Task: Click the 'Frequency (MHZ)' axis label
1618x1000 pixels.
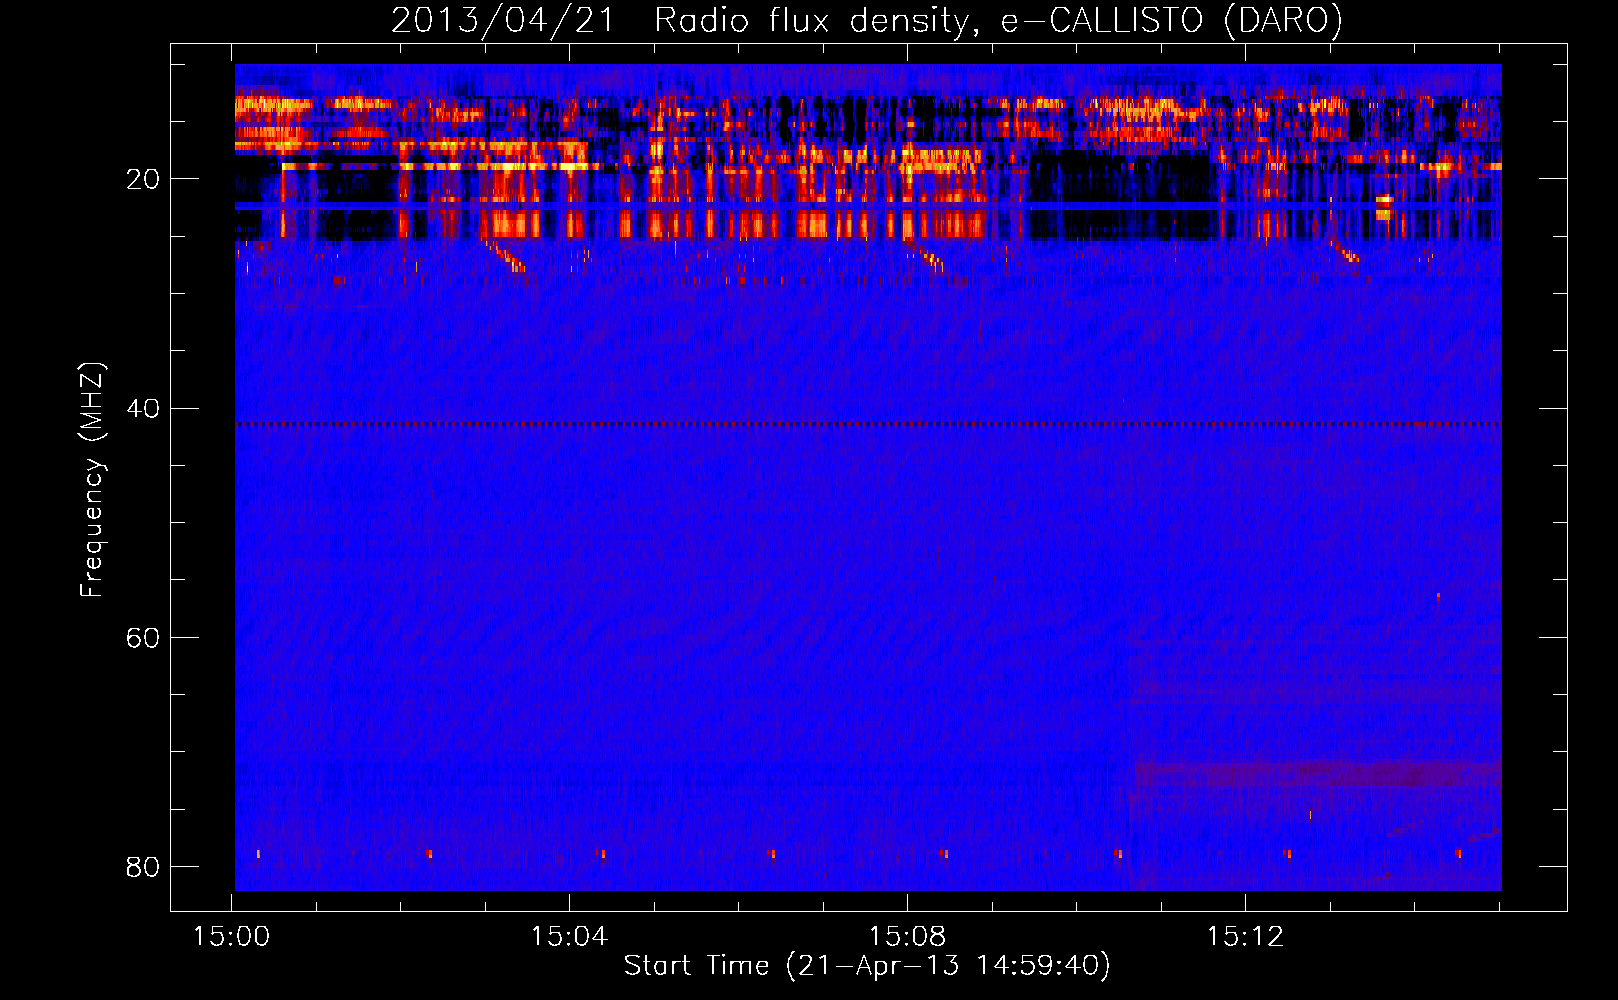Action: tap(92, 480)
